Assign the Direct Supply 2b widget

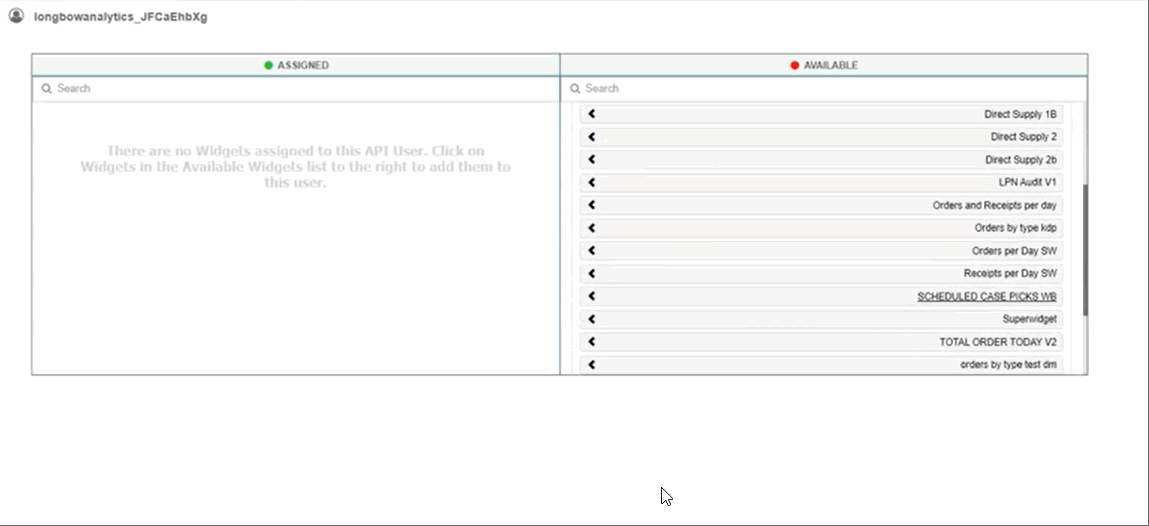coord(821,160)
